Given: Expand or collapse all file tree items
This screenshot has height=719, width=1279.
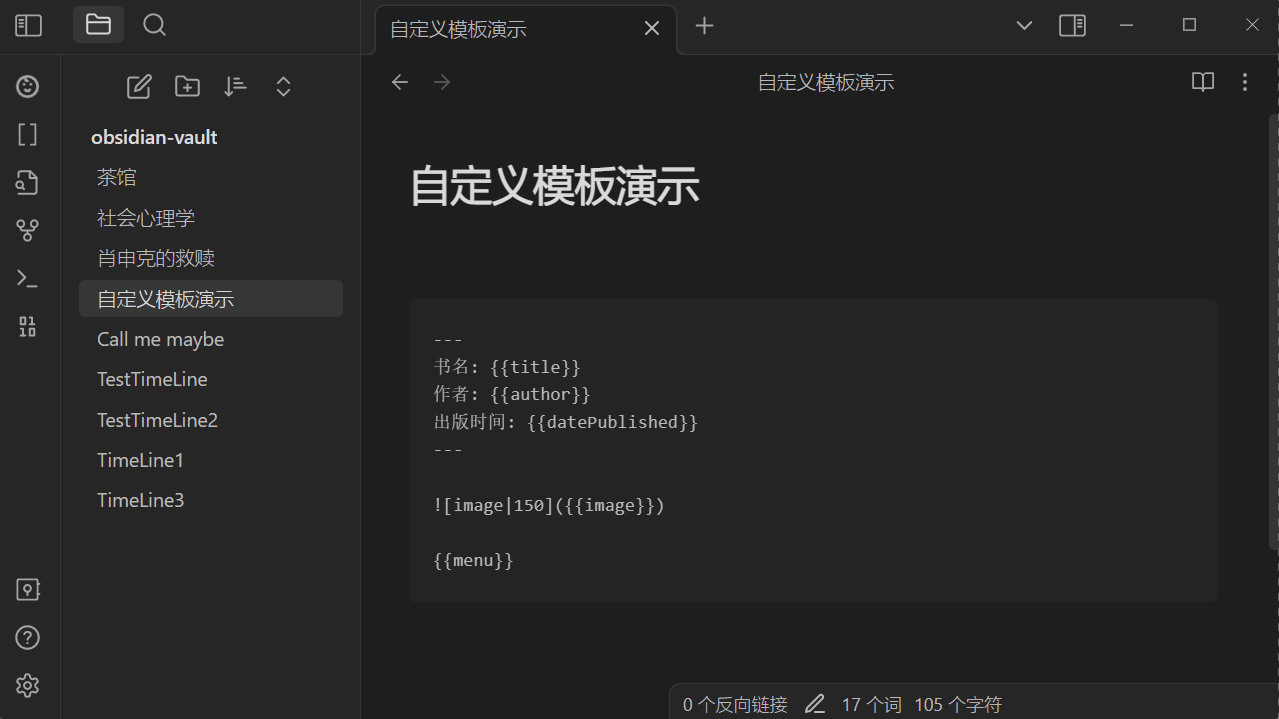Looking at the screenshot, I should (x=283, y=87).
